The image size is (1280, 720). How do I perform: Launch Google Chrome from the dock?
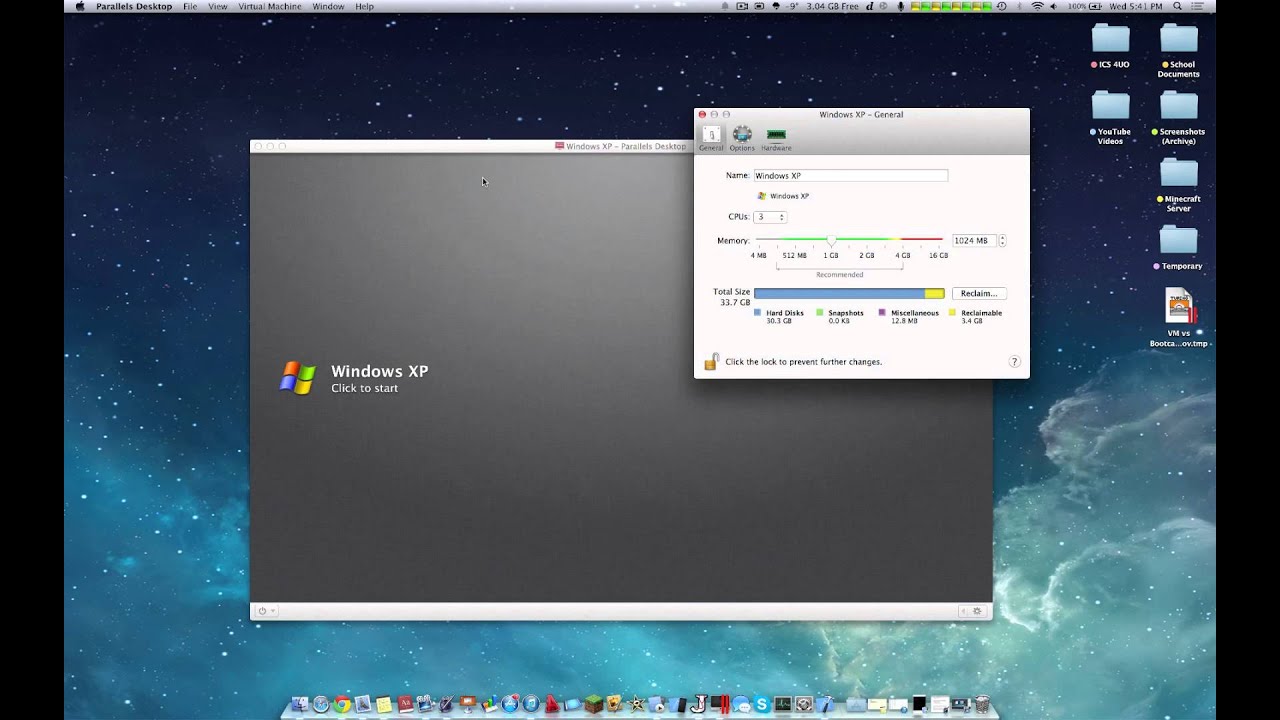(343, 704)
